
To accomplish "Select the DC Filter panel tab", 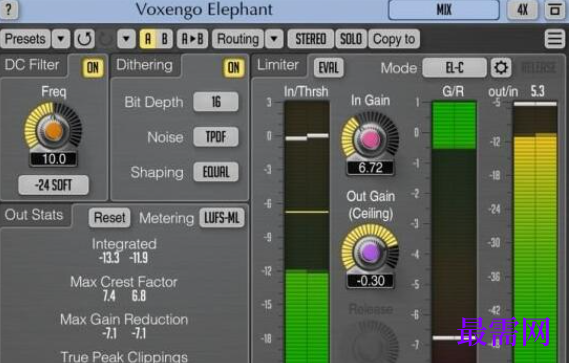I will tap(32, 65).
